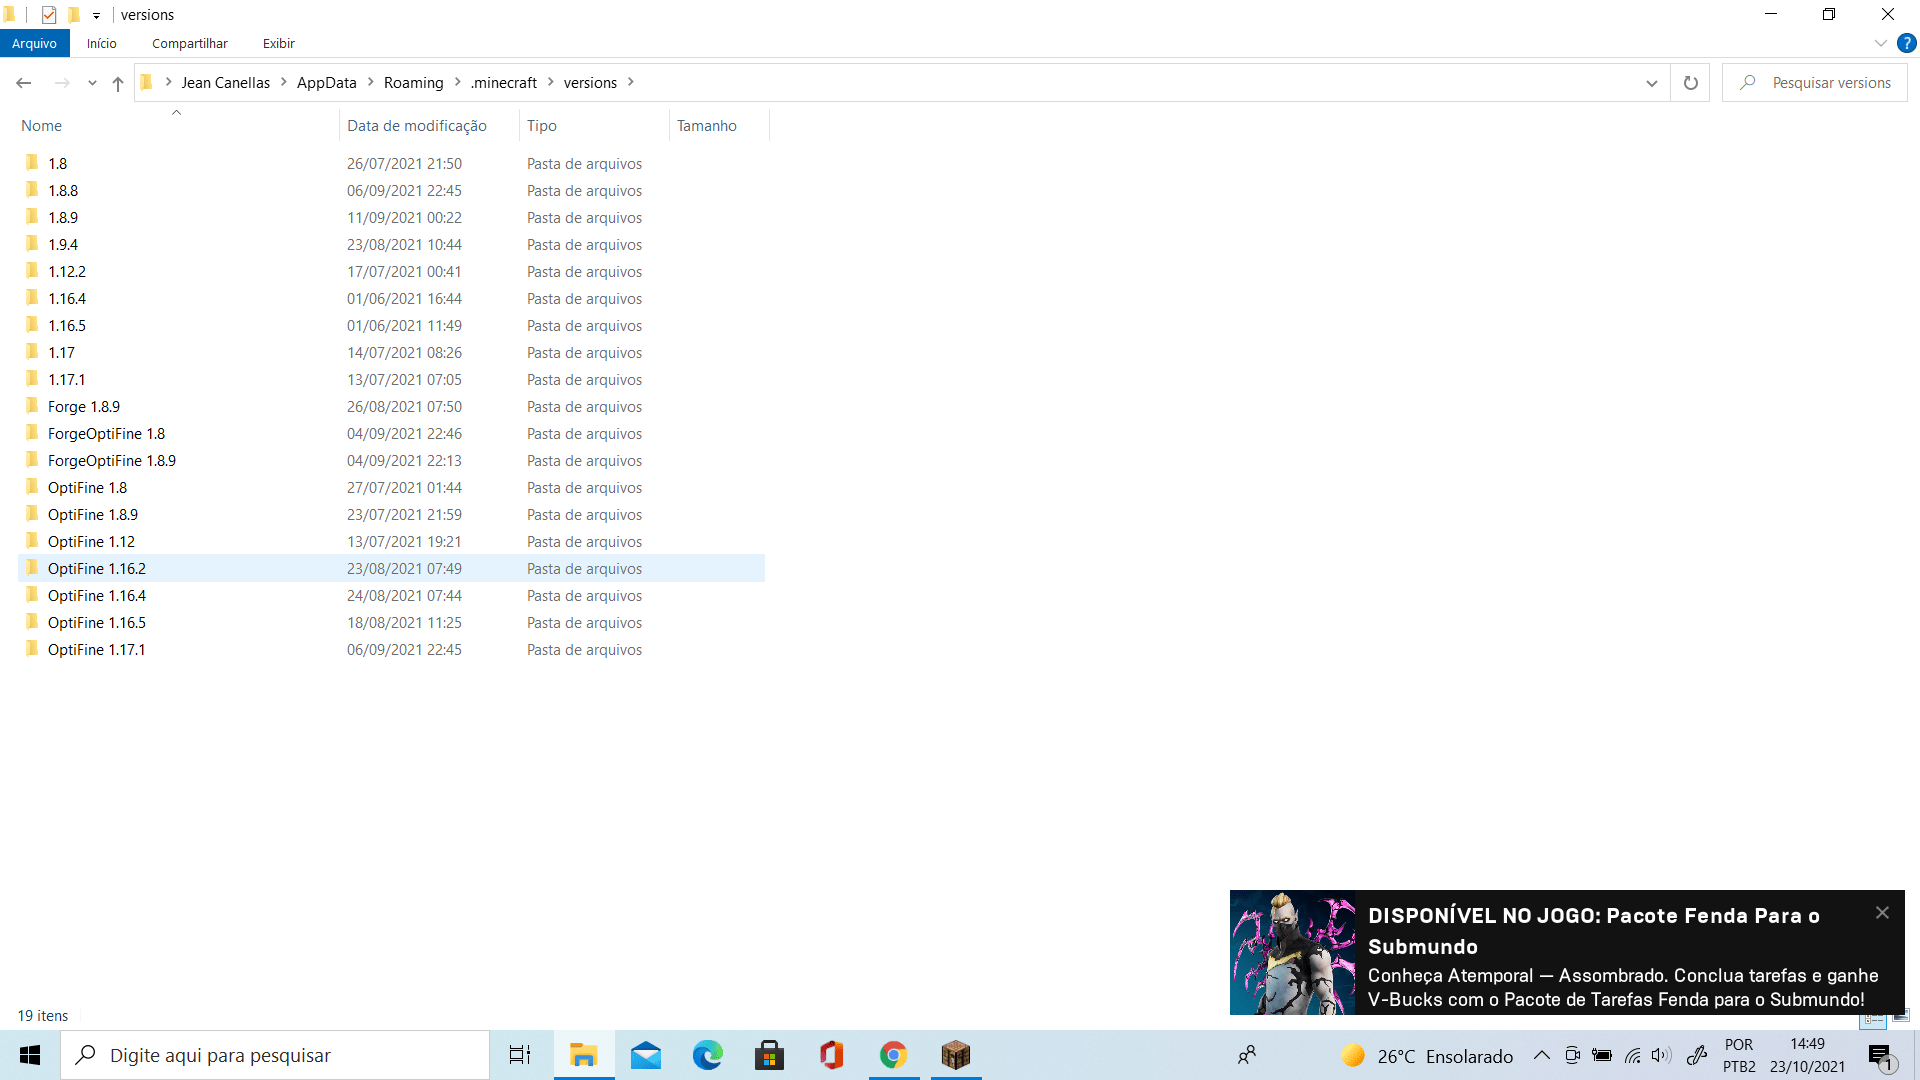This screenshot has width=1920, height=1080.
Task: Open the taskbar clock showing 14:49
Action: click(x=1807, y=1055)
